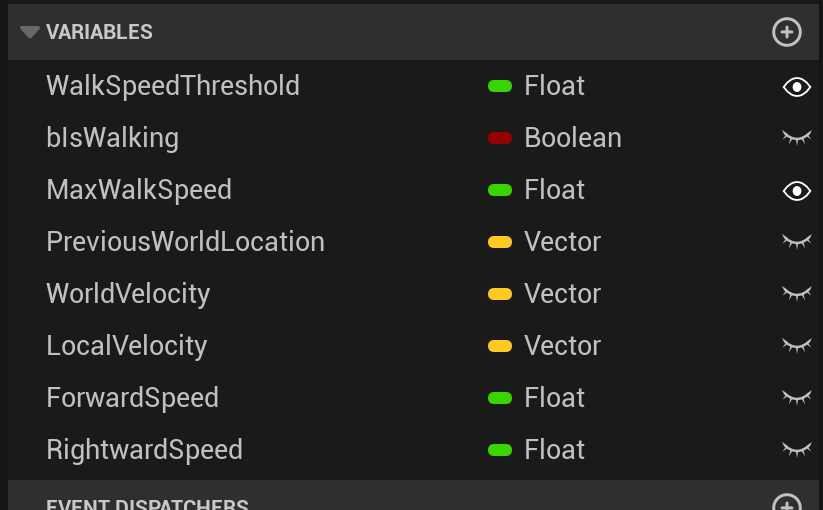Open the WalkSpeedThreshold Float type dropdown
This screenshot has height=510, width=823.
click(x=554, y=86)
